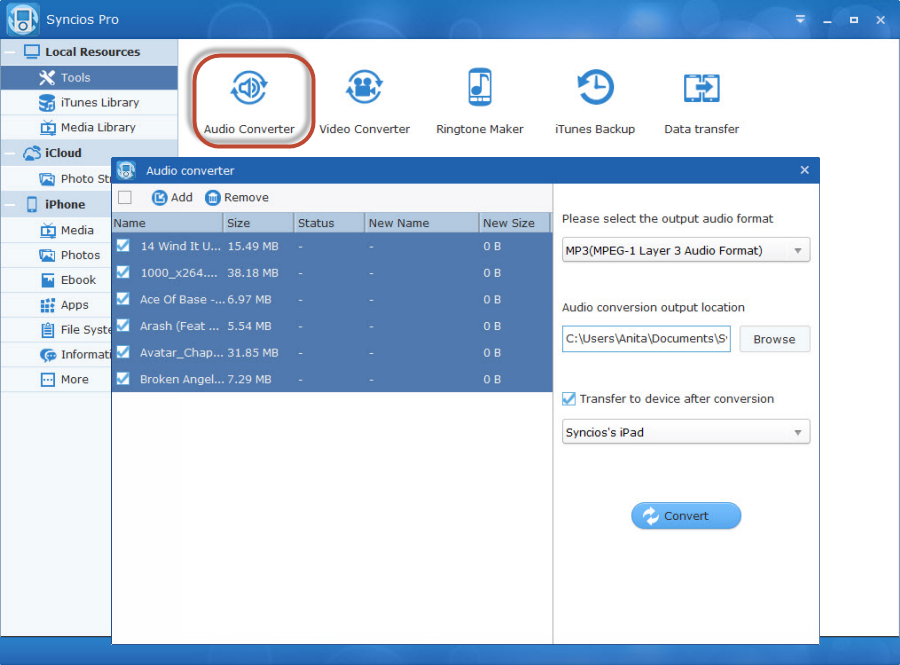Collapse the iCloud section
The height and width of the screenshot is (665, 900).
tap(10, 153)
